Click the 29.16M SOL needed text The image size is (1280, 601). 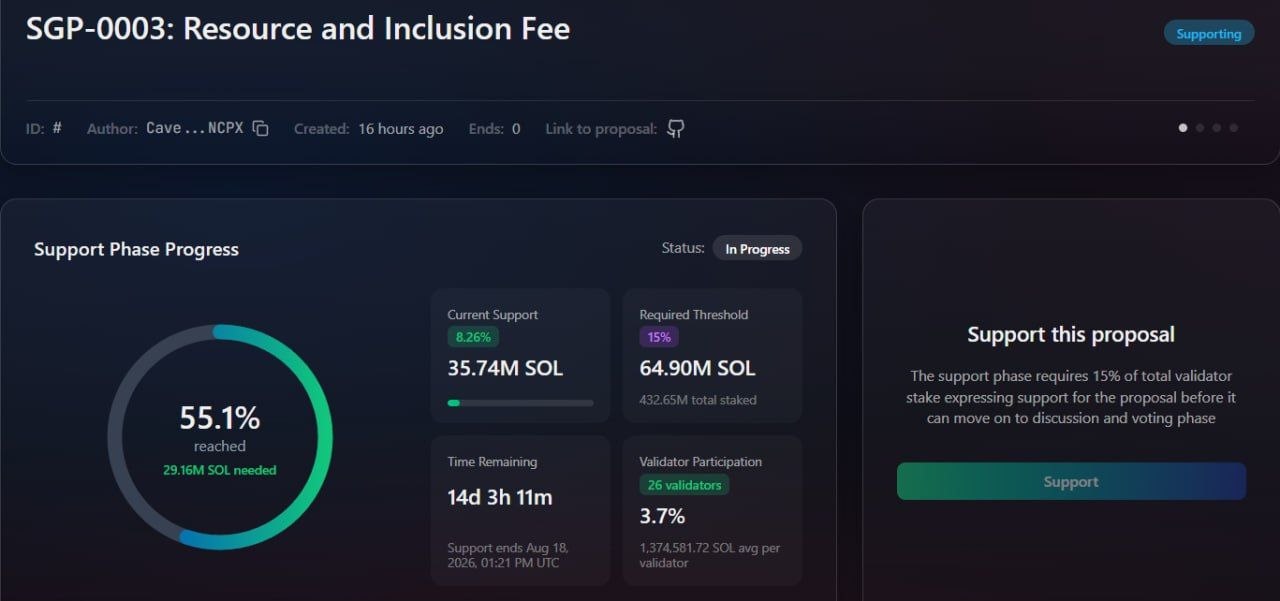click(x=219, y=470)
